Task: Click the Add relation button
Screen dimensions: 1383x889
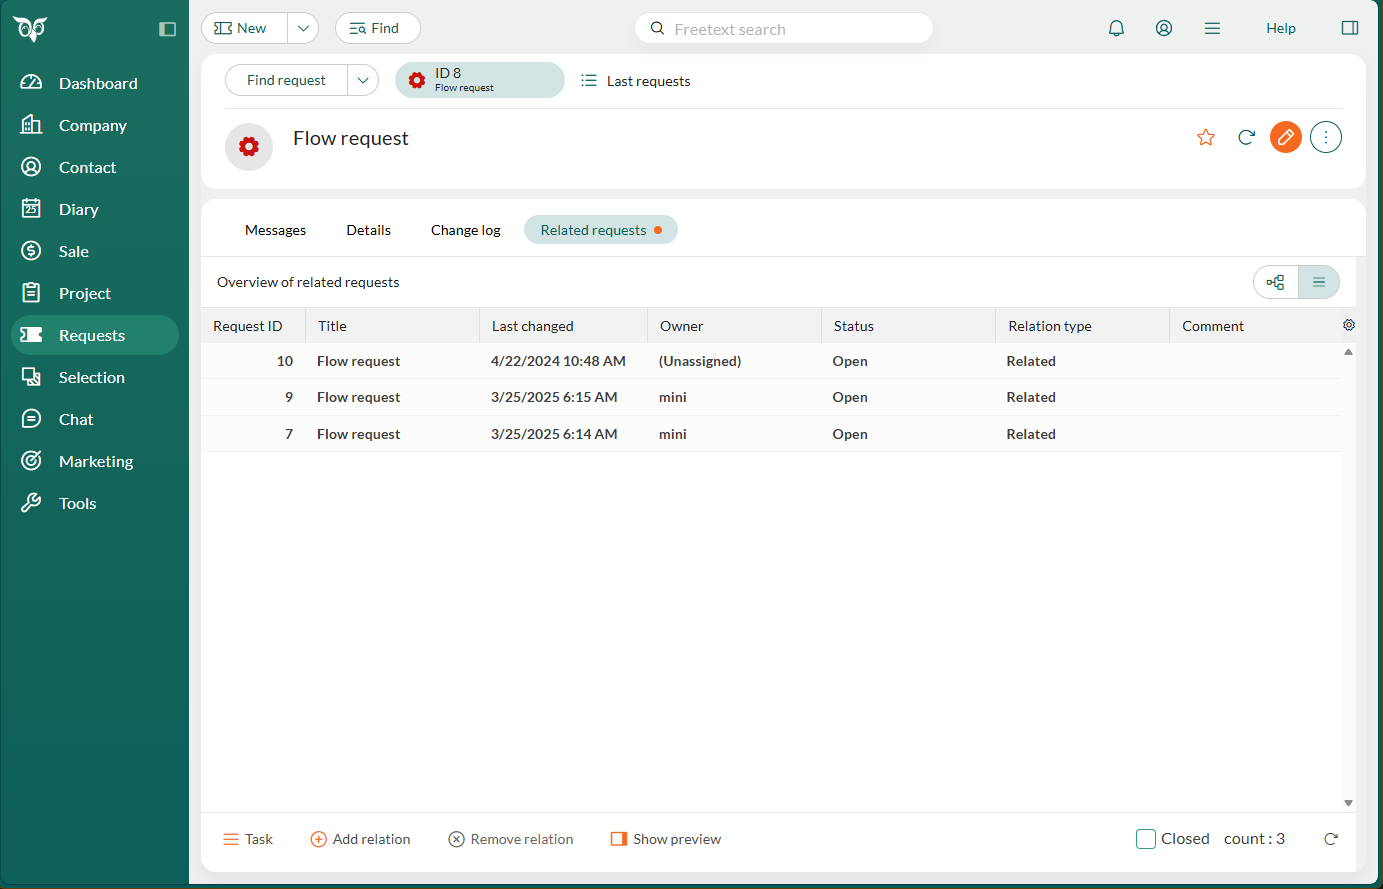Action: pos(360,839)
